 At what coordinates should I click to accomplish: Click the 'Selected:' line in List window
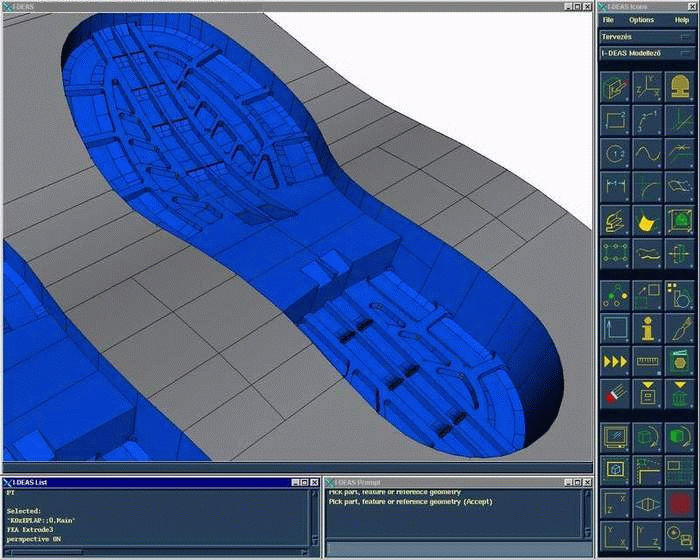[24, 511]
